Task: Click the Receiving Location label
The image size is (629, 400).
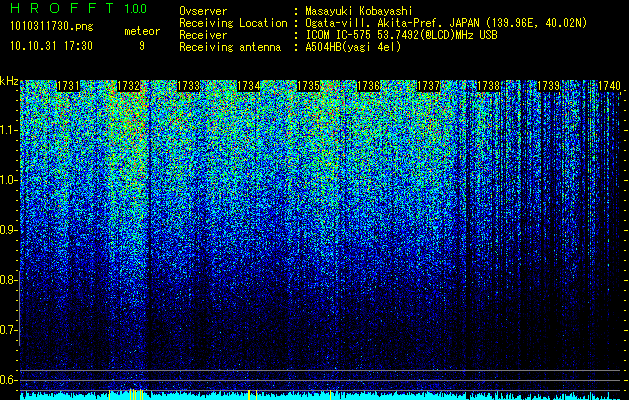Action: (233, 23)
